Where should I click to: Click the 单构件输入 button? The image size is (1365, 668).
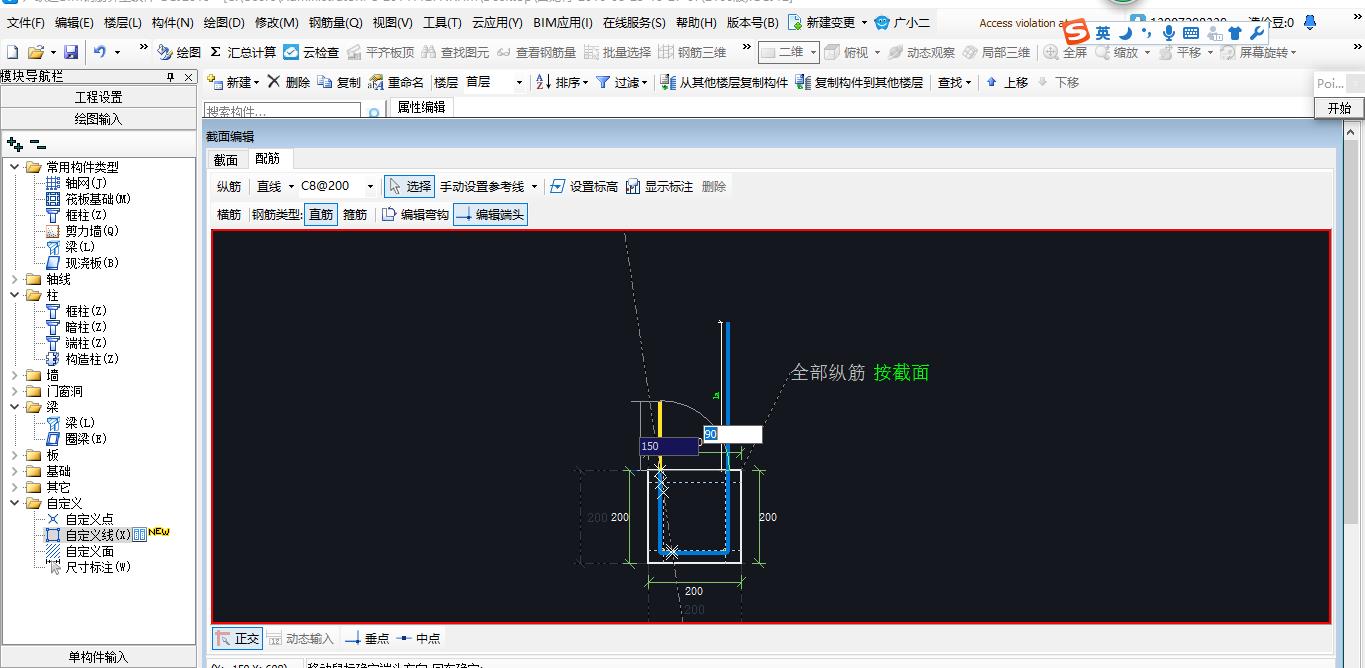point(98,657)
